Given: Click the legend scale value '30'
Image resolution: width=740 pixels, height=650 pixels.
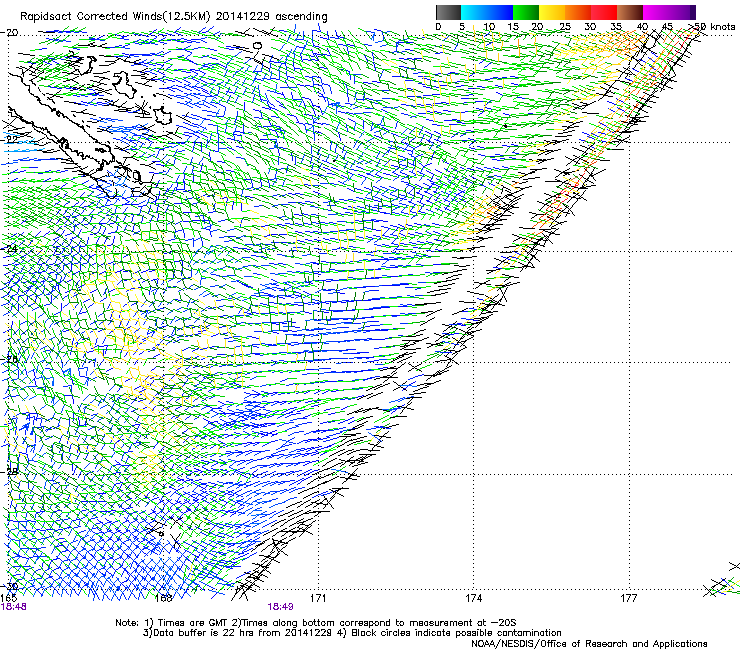Looking at the screenshot, I should [x=590, y=27].
